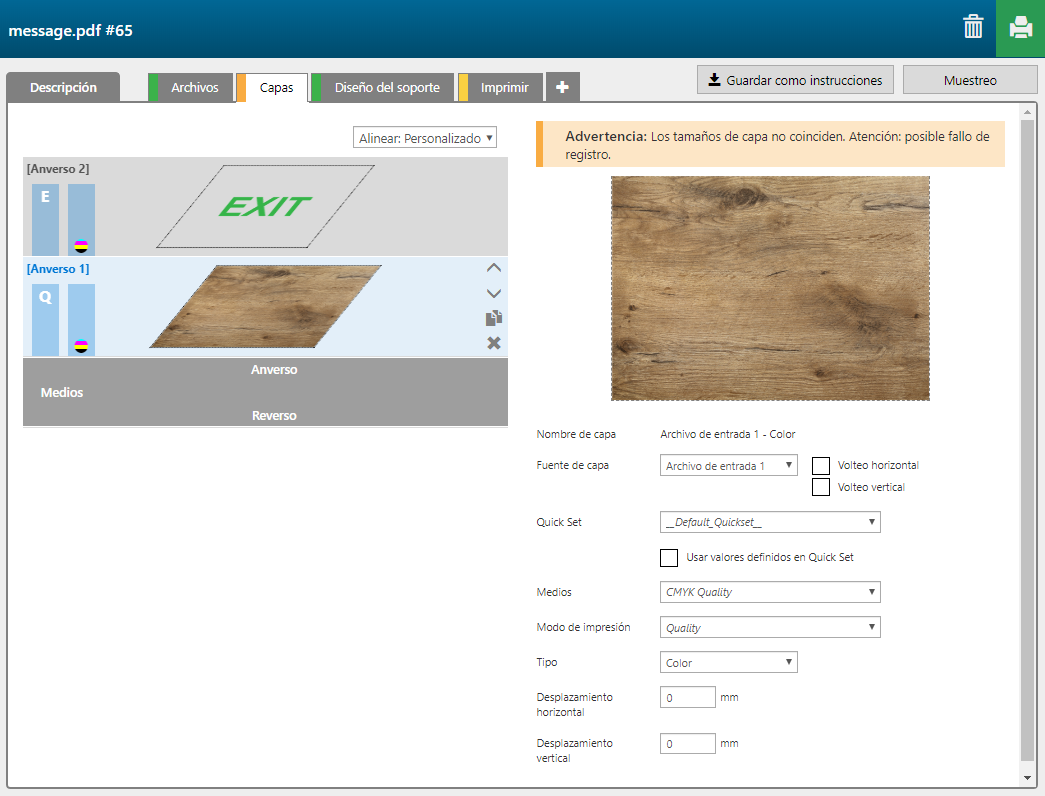Open the Medios CMYK Quality dropdown
Screen dimensions: 1045x796
[x=770, y=592]
